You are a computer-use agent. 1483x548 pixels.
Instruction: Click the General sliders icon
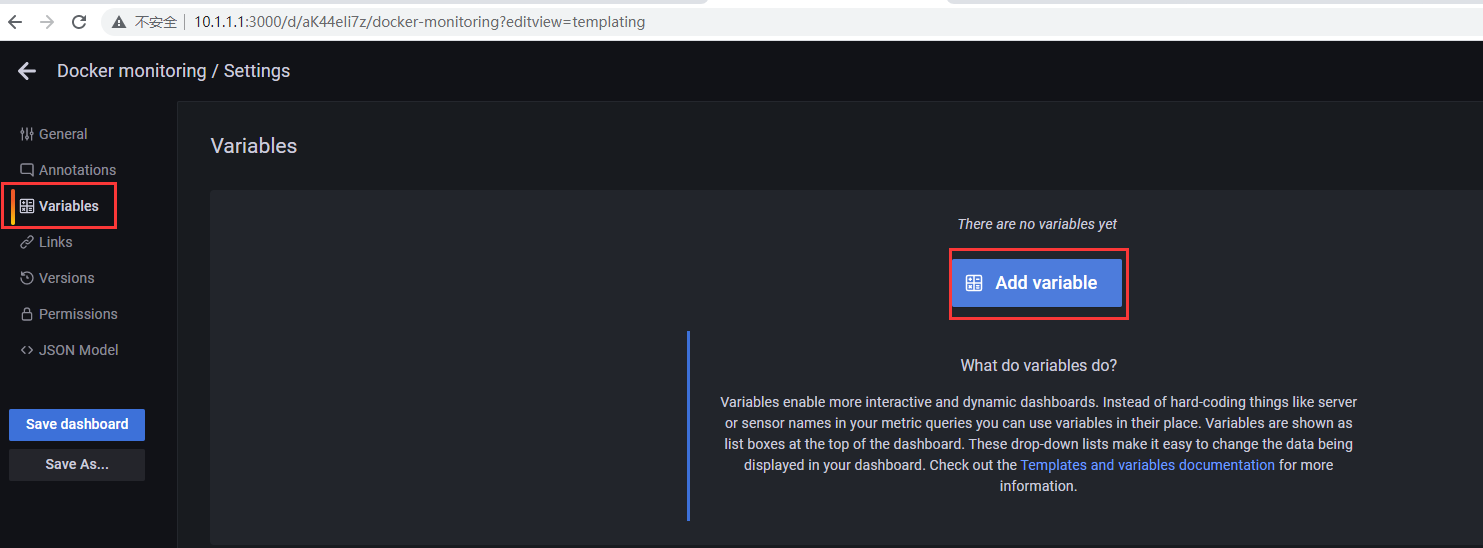(27, 134)
